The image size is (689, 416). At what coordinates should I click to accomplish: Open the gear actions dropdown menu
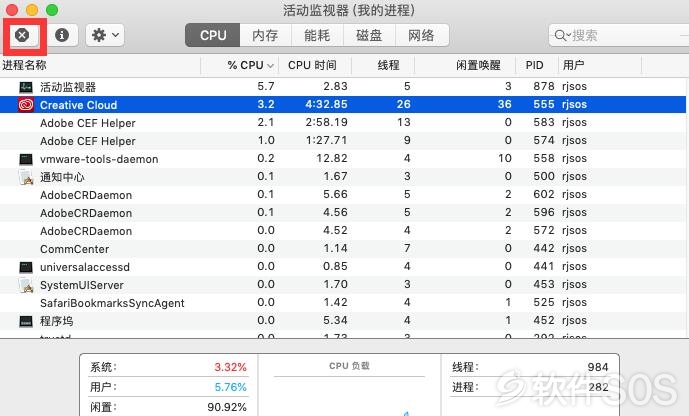point(105,35)
